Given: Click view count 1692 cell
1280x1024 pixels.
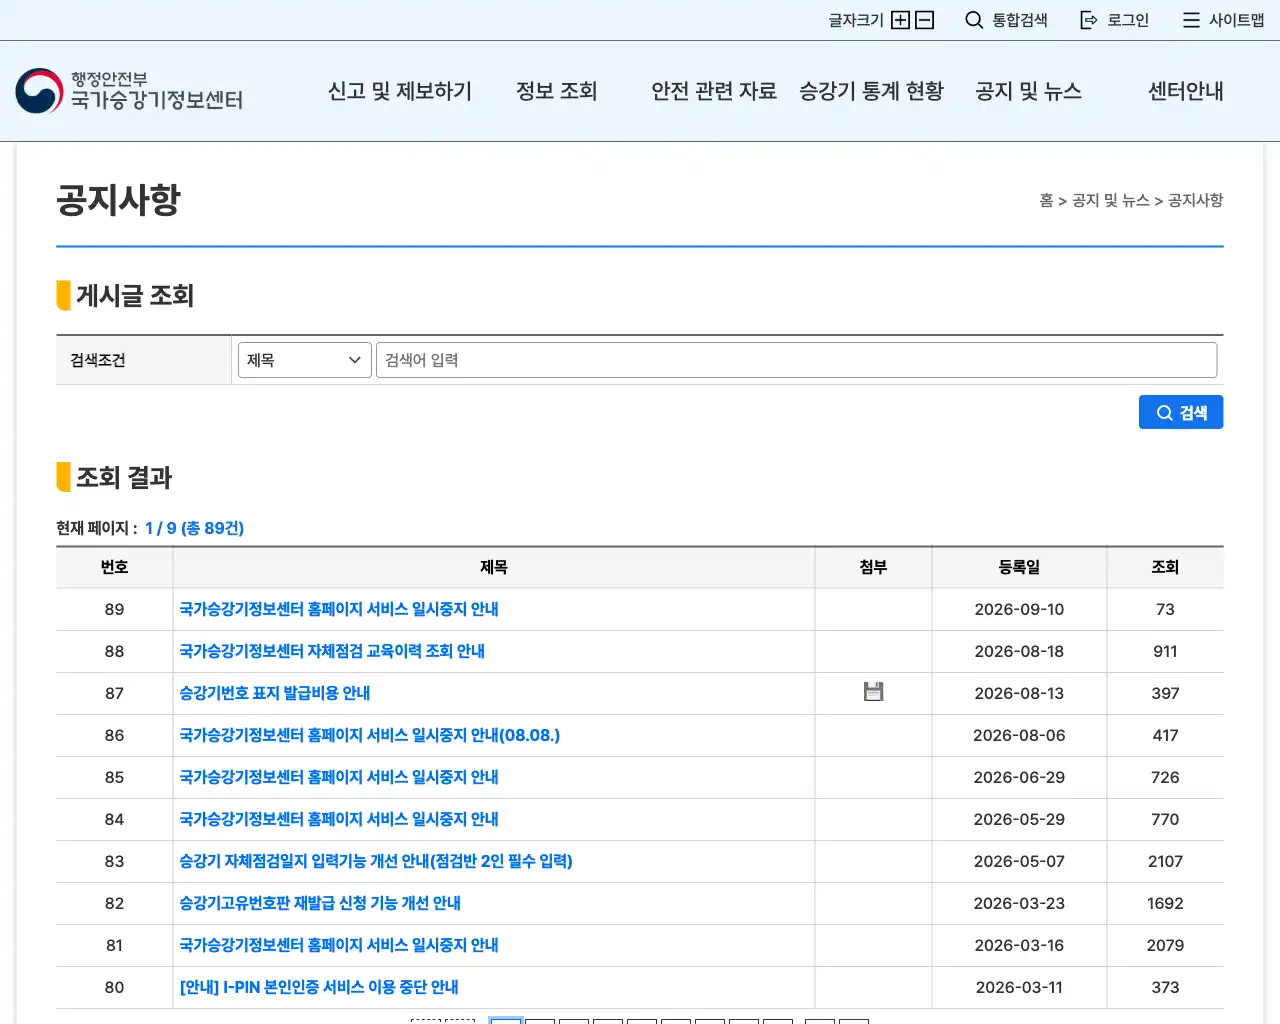Looking at the screenshot, I should point(1165,903).
